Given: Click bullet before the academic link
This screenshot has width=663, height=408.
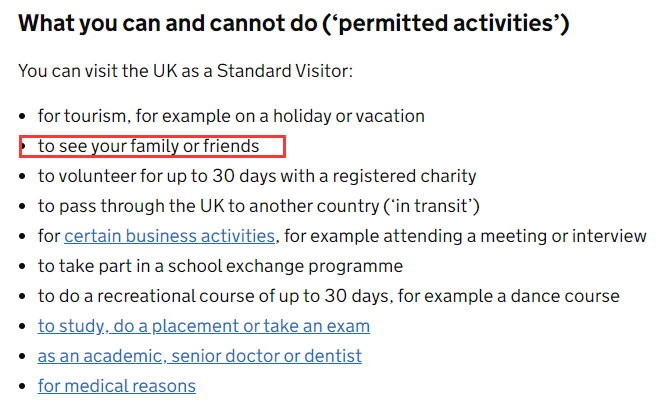Looking at the screenshot, I should pos(23,356).
